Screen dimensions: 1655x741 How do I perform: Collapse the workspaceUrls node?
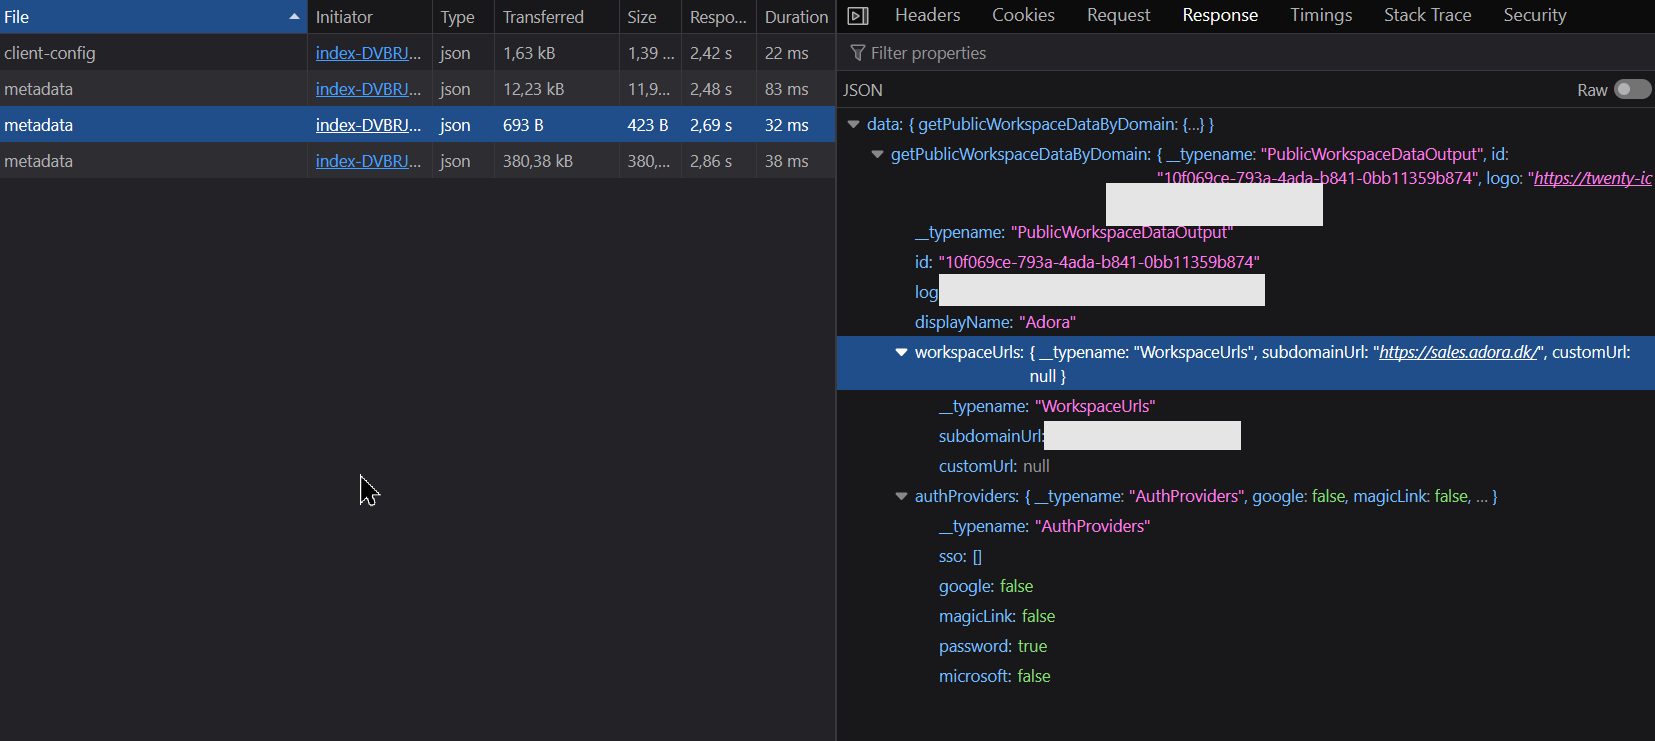pos(901,352)
